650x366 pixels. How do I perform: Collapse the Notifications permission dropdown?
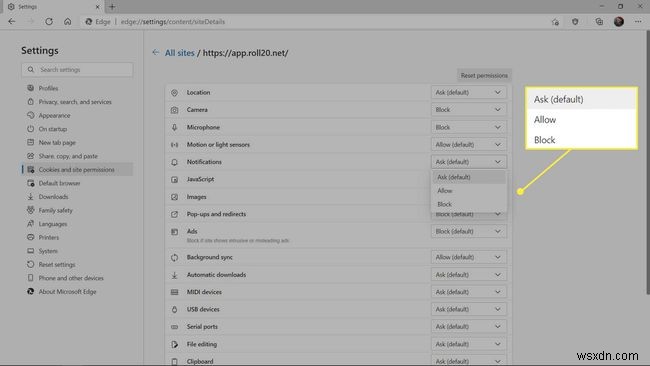point(468,162)
